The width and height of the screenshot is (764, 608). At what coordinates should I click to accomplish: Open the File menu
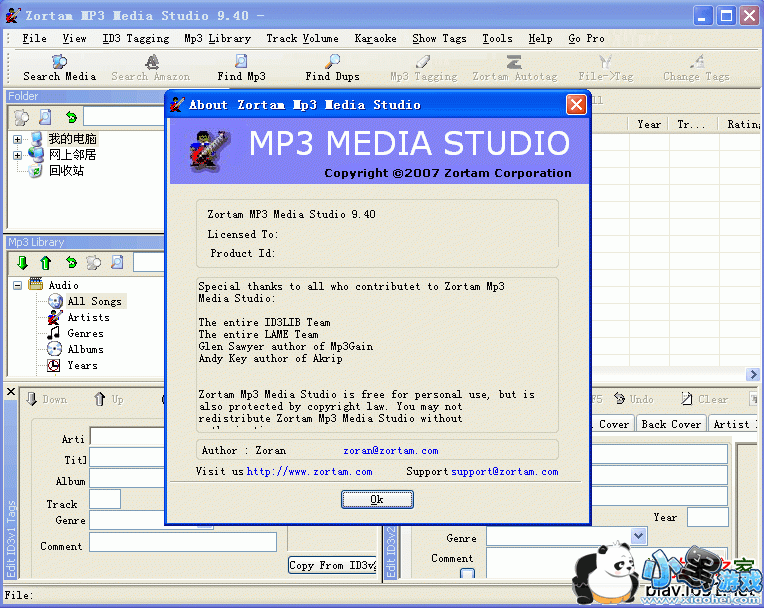pos(34,38)
